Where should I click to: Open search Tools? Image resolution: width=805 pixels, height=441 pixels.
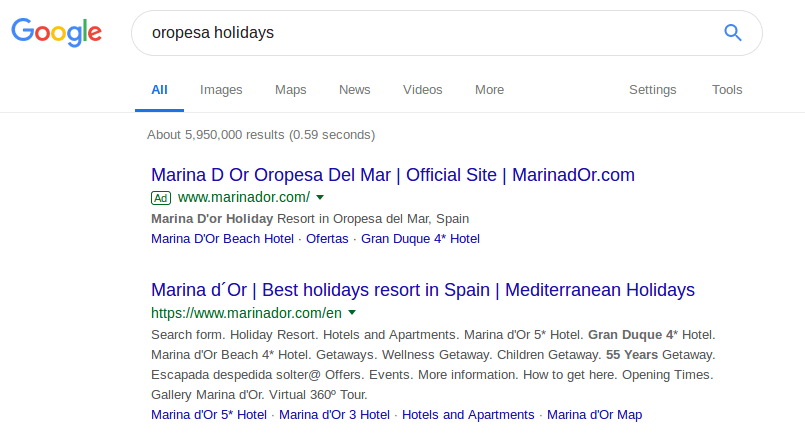pyautogui.click(x=727, y=90)
